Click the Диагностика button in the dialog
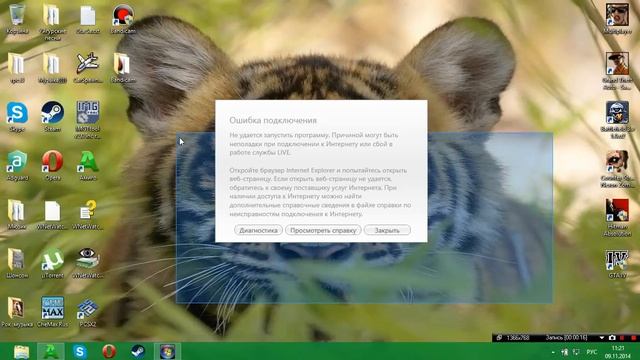640x360 pixels. click(x=258, y=230)
